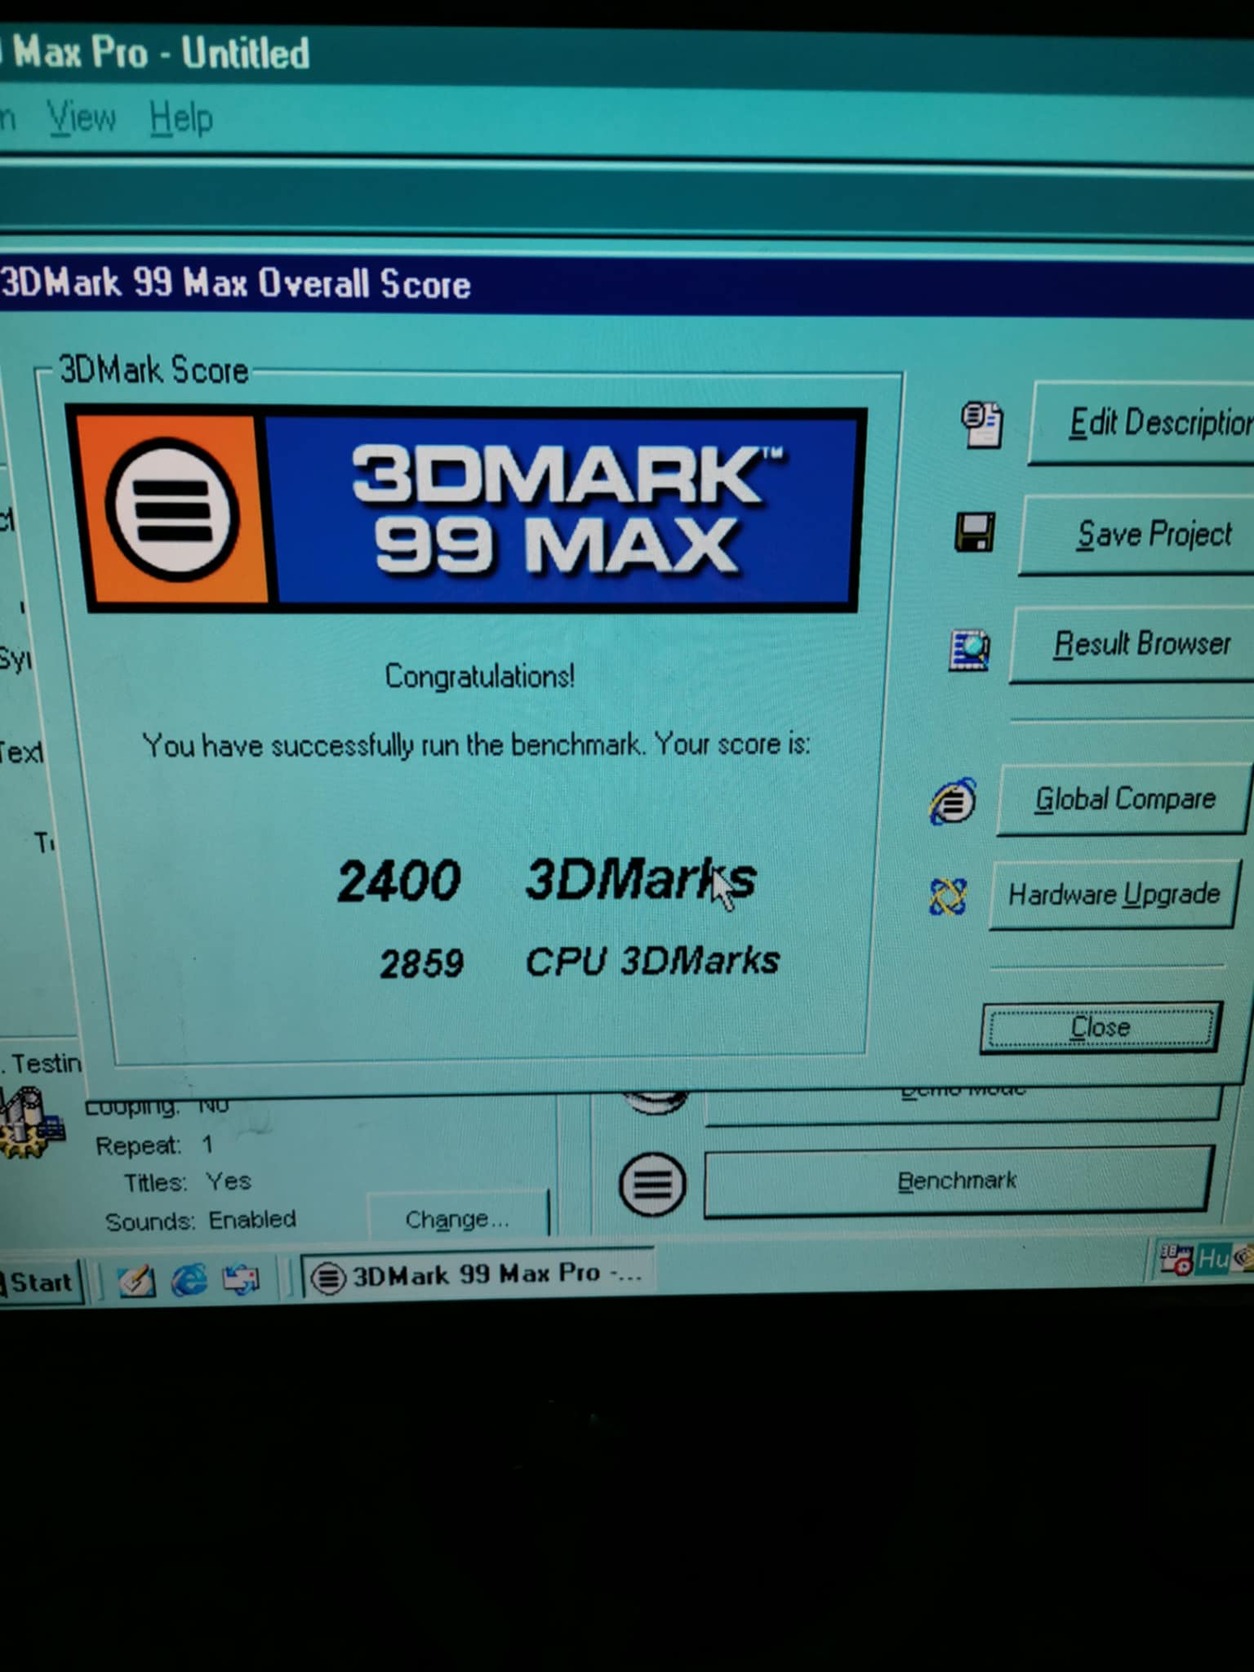This screenshot has height=1672, width=1254.
Task: Click the Edit Description document icon
Action: point(981,424)
